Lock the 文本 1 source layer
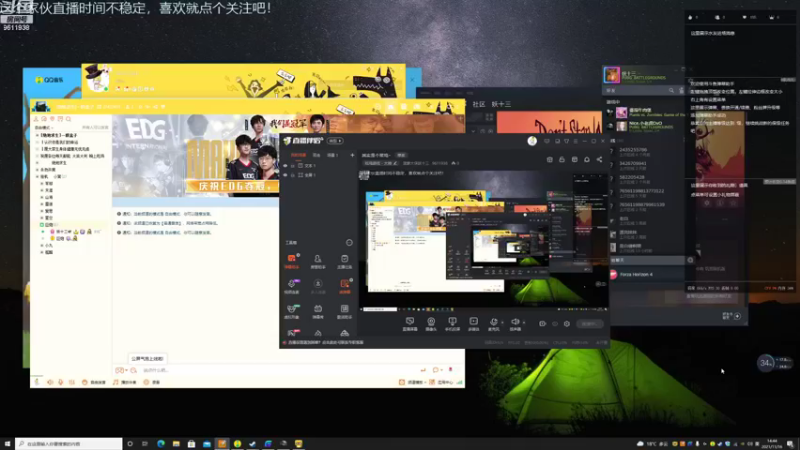800x450 pixels. pyautogui.click(x=293, y=166)
